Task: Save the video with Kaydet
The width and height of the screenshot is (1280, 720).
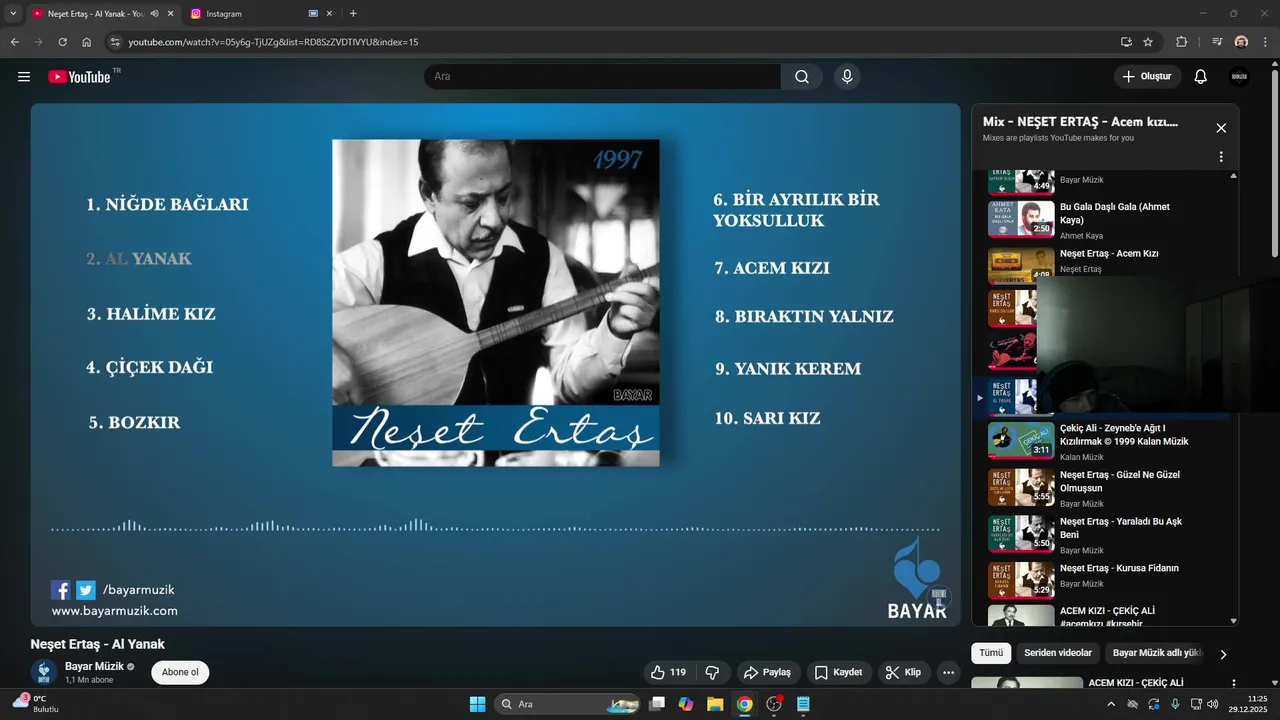Action: click(x=838, y=672)
